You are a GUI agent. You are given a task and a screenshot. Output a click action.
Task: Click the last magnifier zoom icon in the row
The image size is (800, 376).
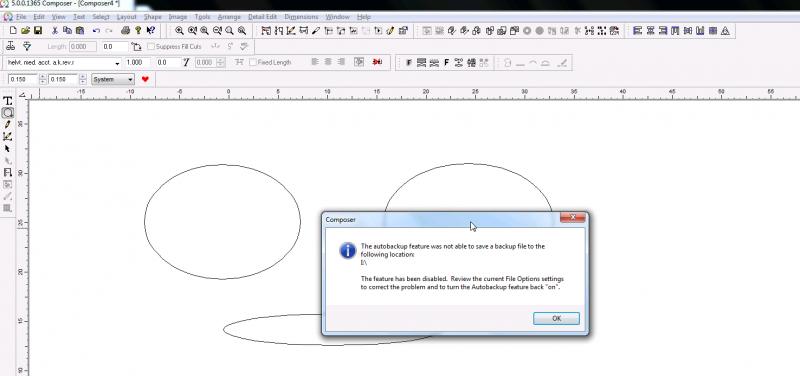click(242, 31)
